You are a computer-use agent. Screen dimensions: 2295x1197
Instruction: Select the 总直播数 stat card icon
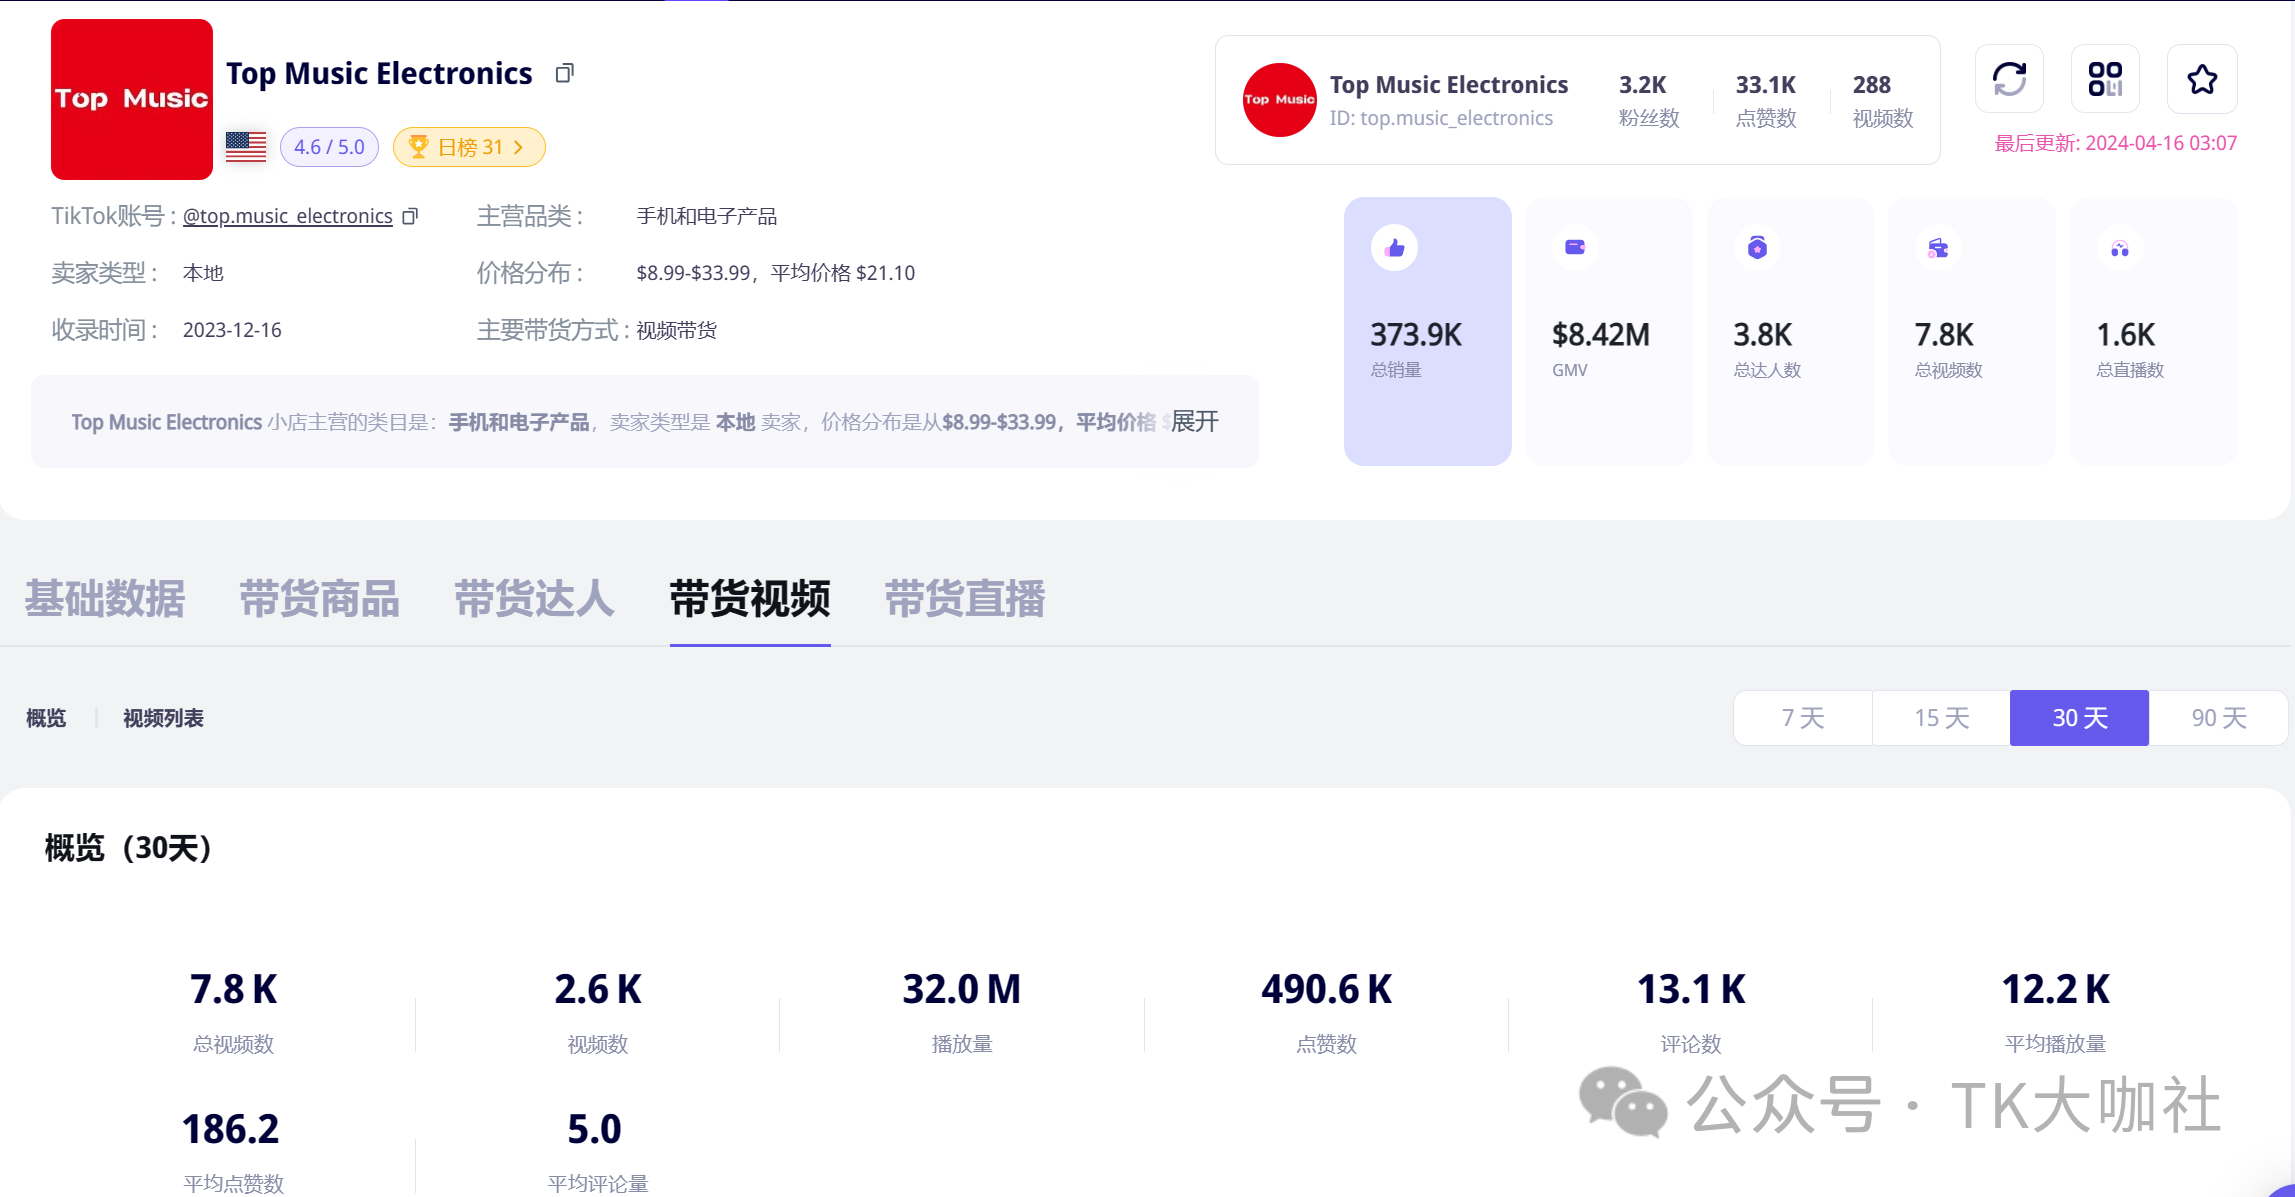point(2119,248)
